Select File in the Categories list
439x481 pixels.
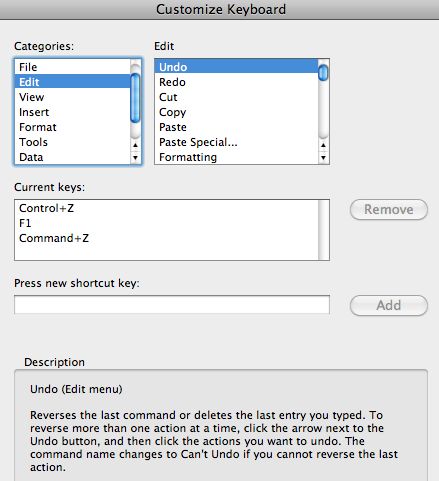pyautogui.click(x=72, y=67)
